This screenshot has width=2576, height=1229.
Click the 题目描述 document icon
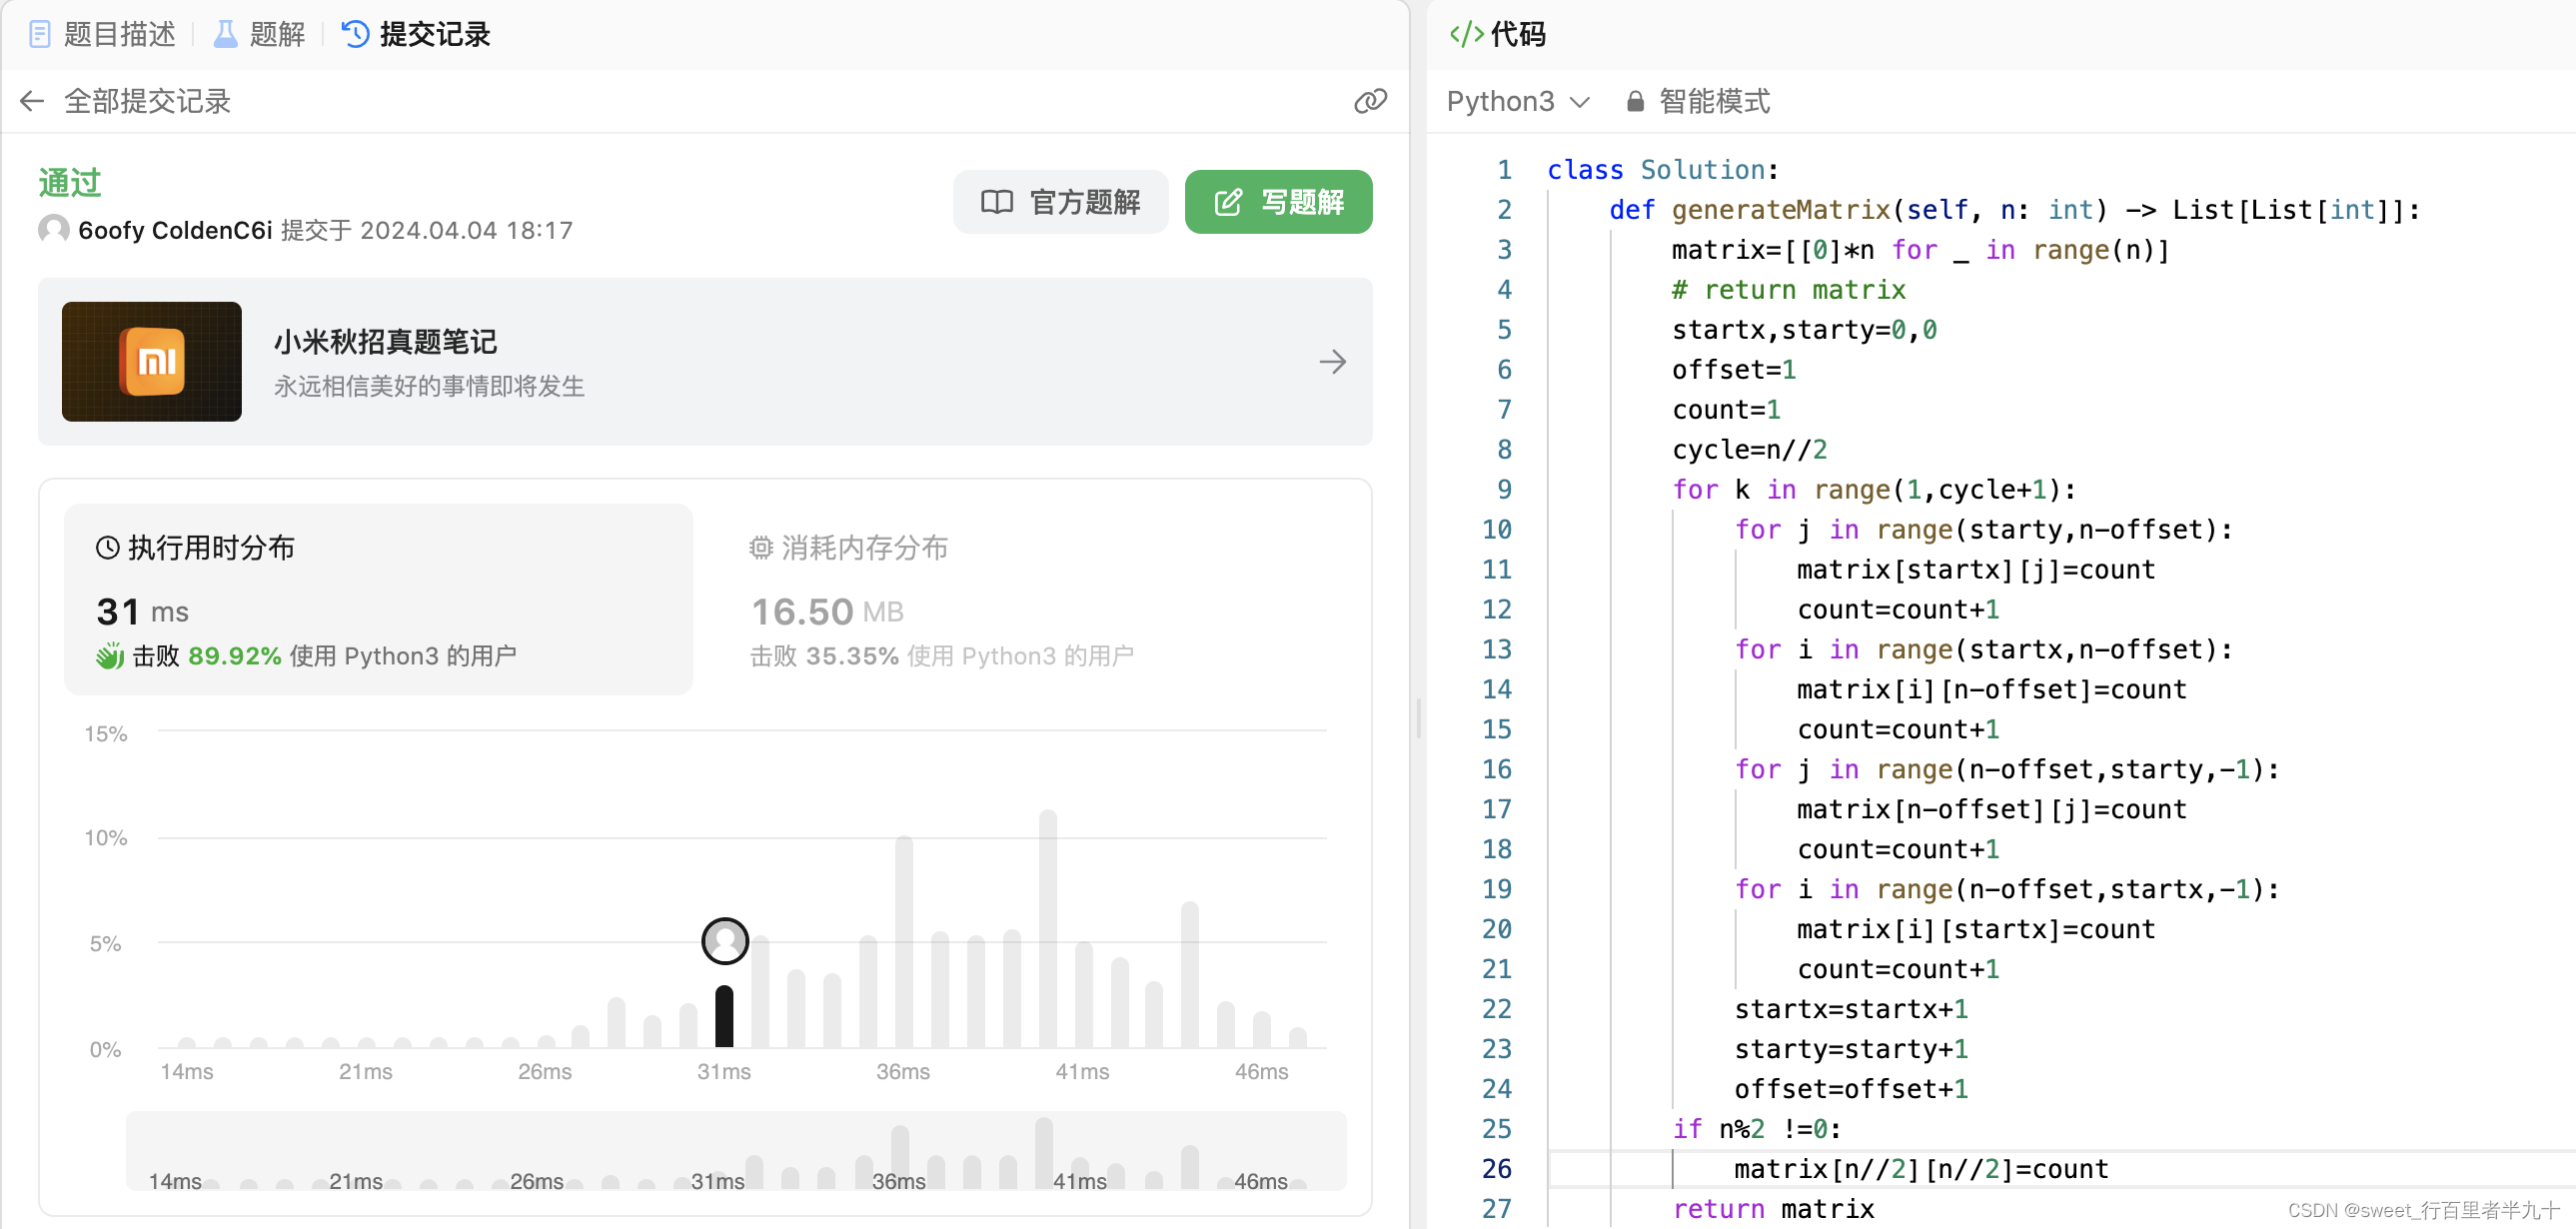(40, 33)
